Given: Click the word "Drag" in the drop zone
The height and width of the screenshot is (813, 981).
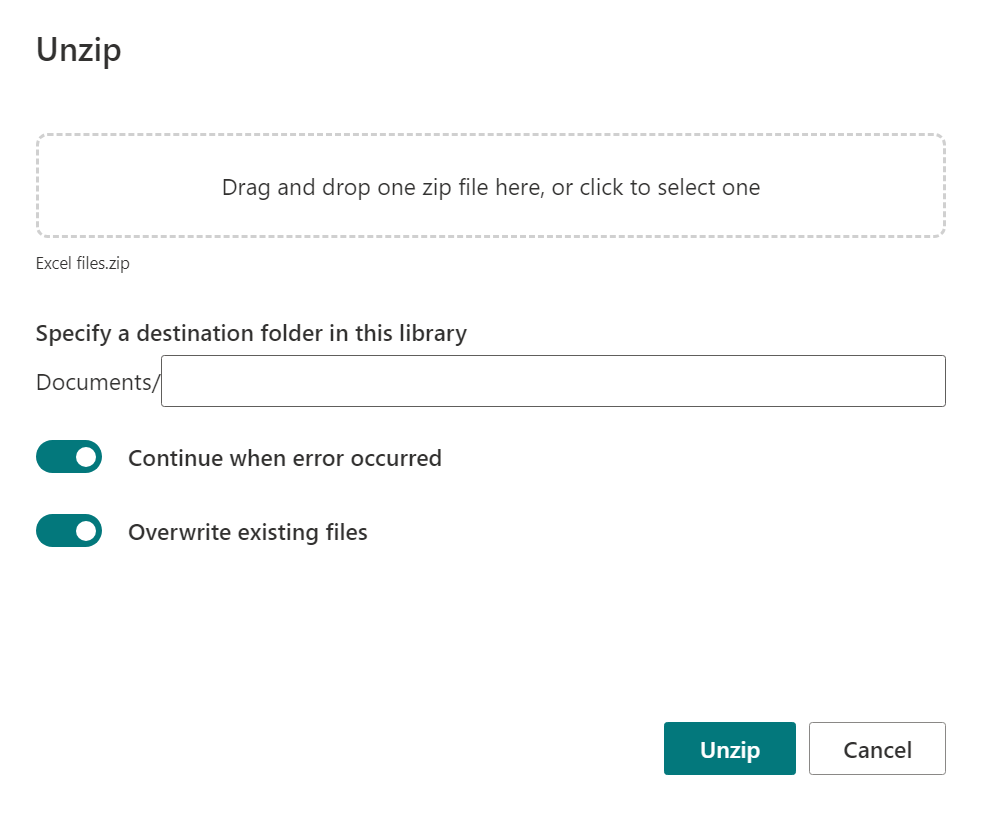Looking at the screenshot, I should (x=246, y=187).
